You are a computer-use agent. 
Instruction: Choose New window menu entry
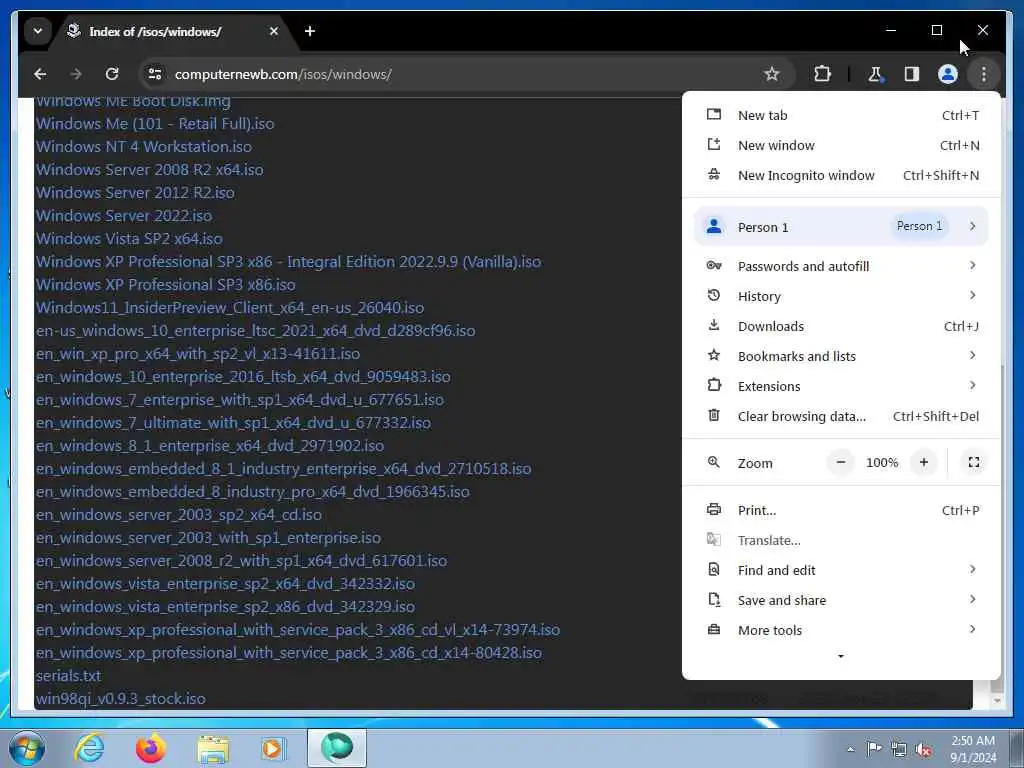841,145
